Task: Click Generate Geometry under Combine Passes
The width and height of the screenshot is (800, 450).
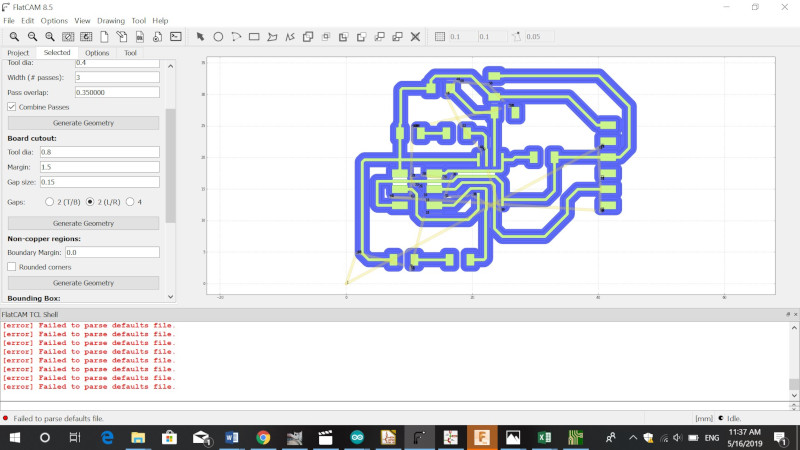Action: tap(83, 123)
